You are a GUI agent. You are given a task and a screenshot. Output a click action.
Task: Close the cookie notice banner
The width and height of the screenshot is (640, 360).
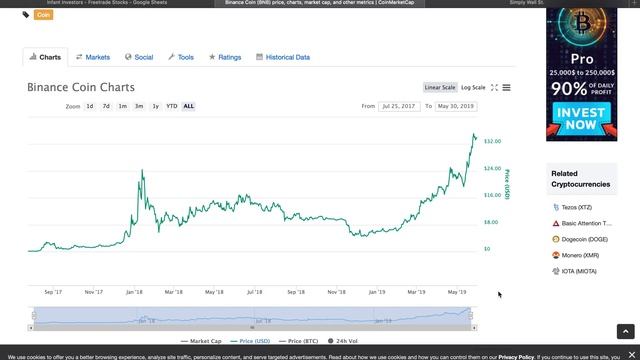coord(632,355)
